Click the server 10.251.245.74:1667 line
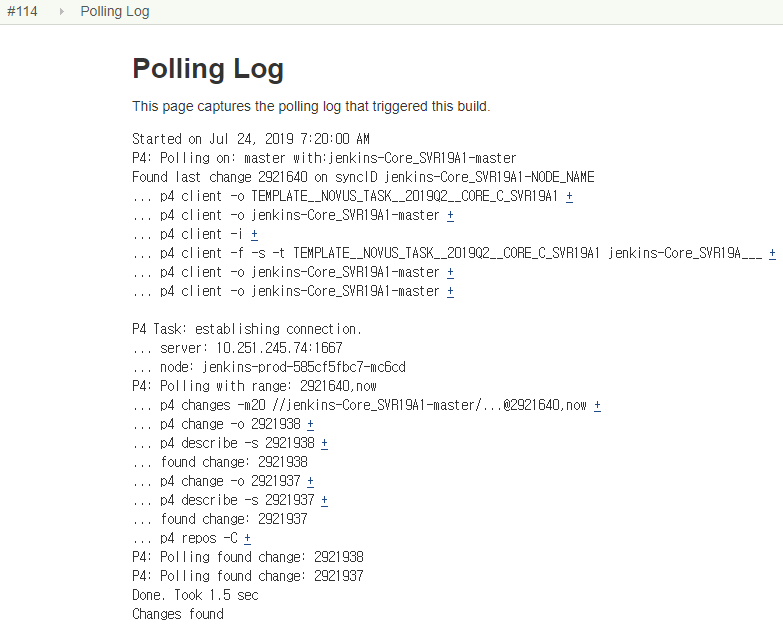The width and height of the screenshot is (783, 625). tap(237, 349)
